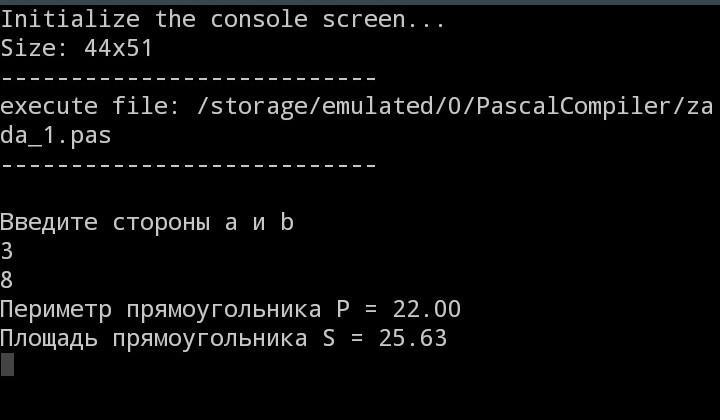Click the blinking cursor block at bottom
This screenshot has height=420, width=720.
coord(7,366)
